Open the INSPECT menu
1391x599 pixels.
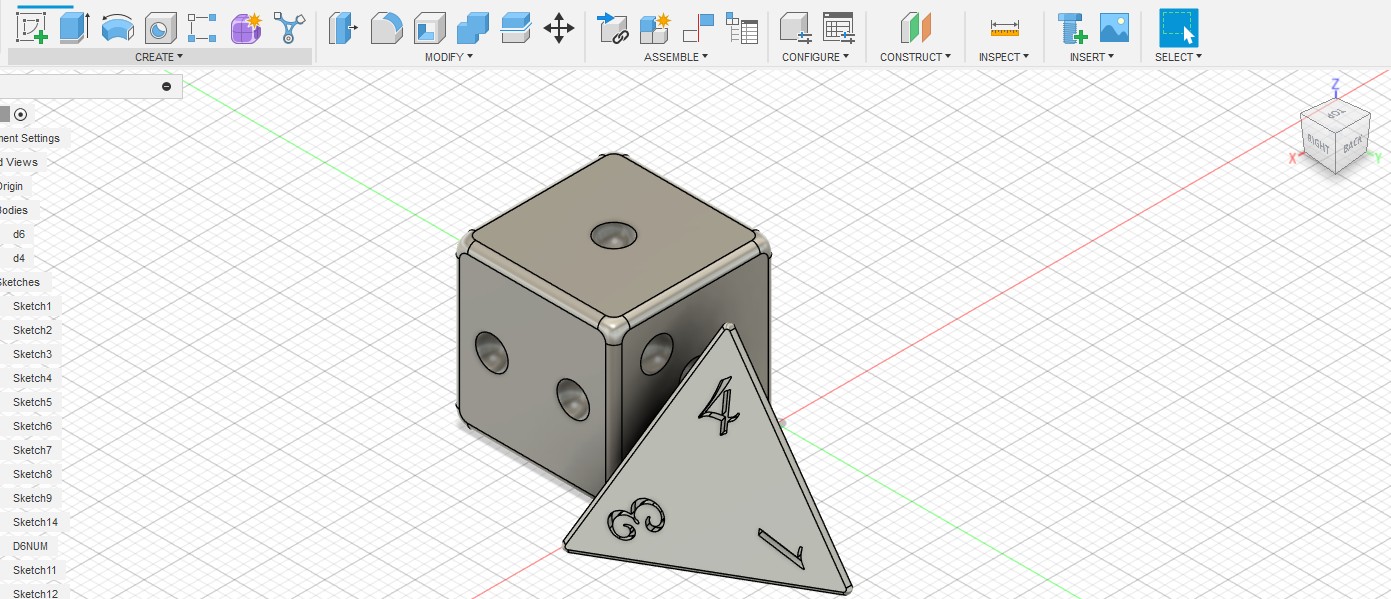pos(1004,57)
